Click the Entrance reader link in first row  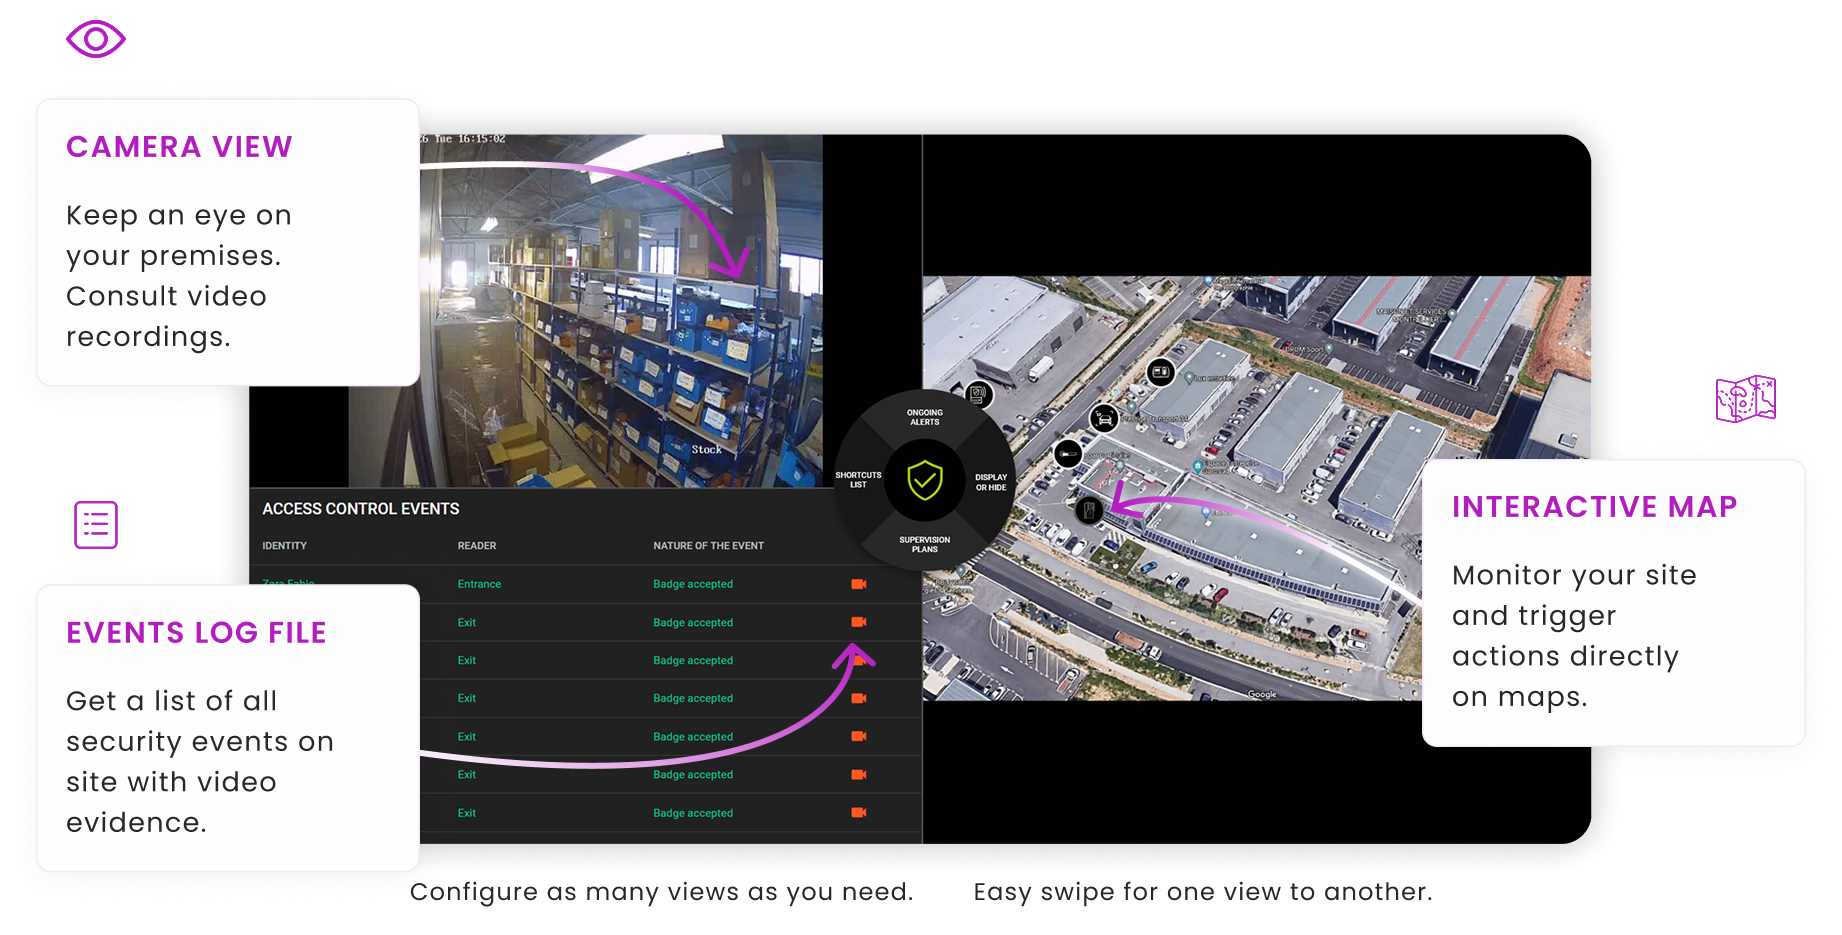479,584
